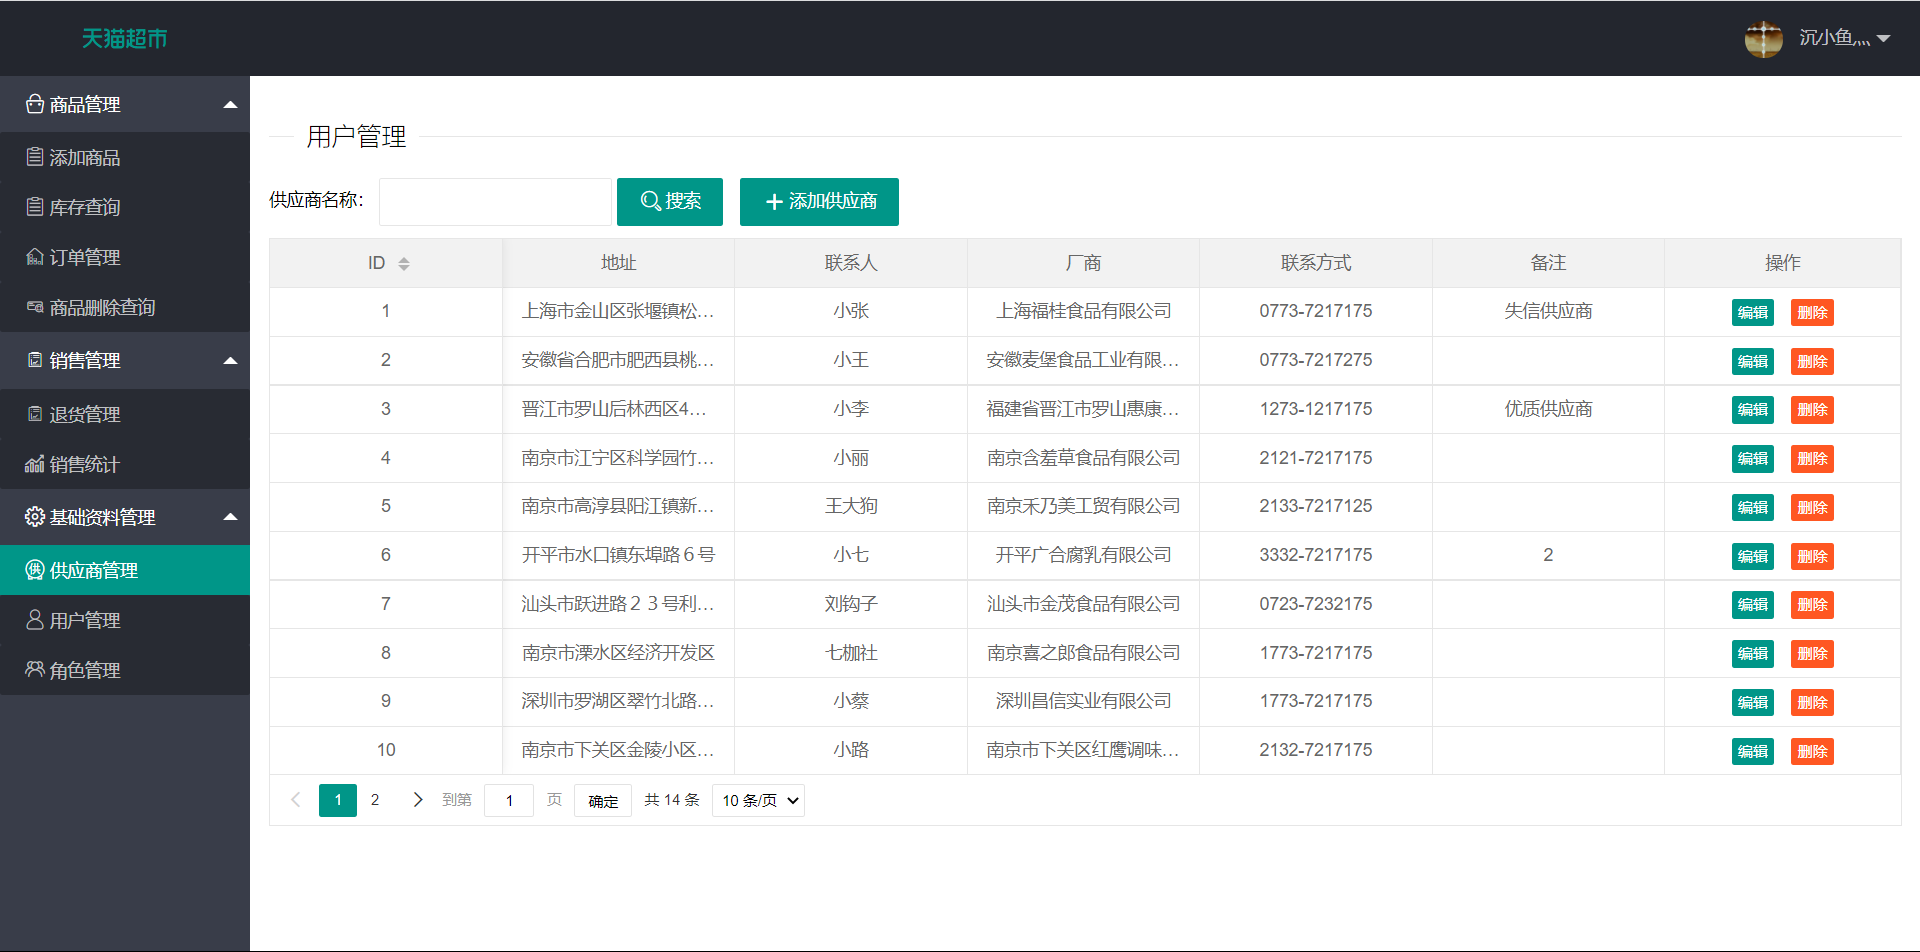Go to 订单管理 in sidebar
Screen dimensions: 1920x952
[84, 258]
